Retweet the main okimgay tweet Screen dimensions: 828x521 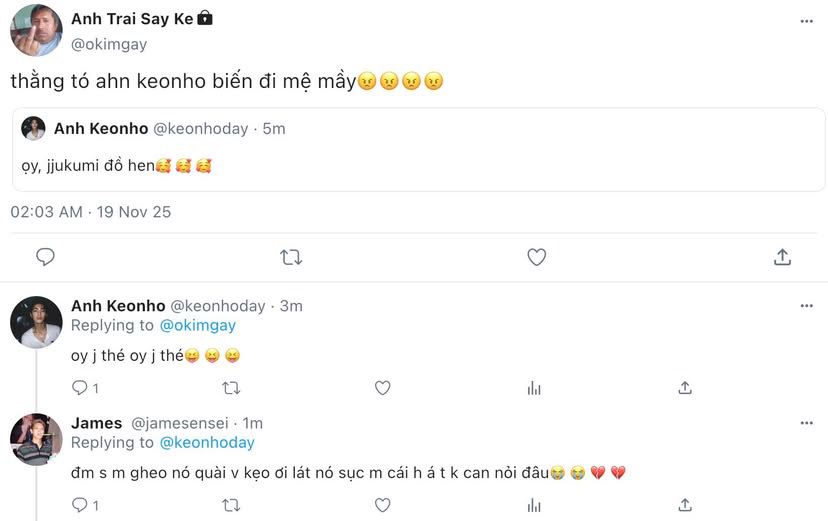[291, 257]
